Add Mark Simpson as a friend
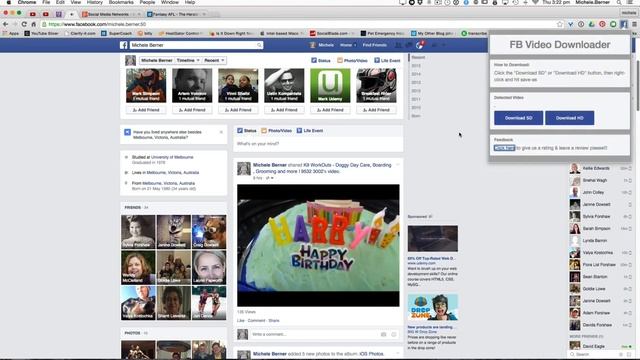 click(x=146, y=110)
